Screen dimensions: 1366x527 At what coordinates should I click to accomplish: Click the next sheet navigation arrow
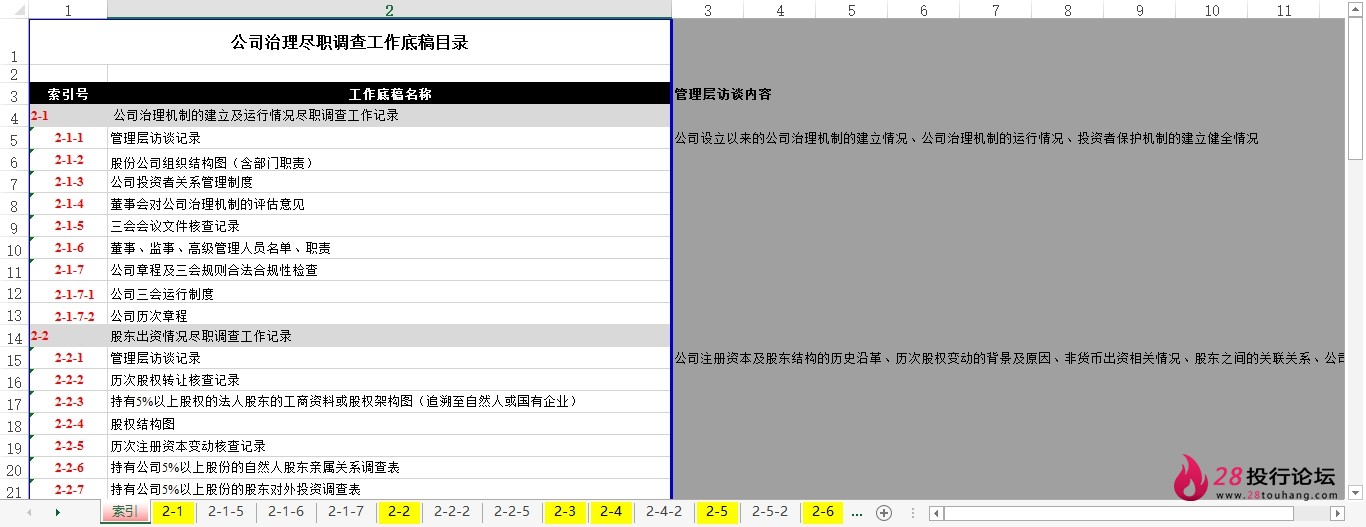click(x=57, y=513)
